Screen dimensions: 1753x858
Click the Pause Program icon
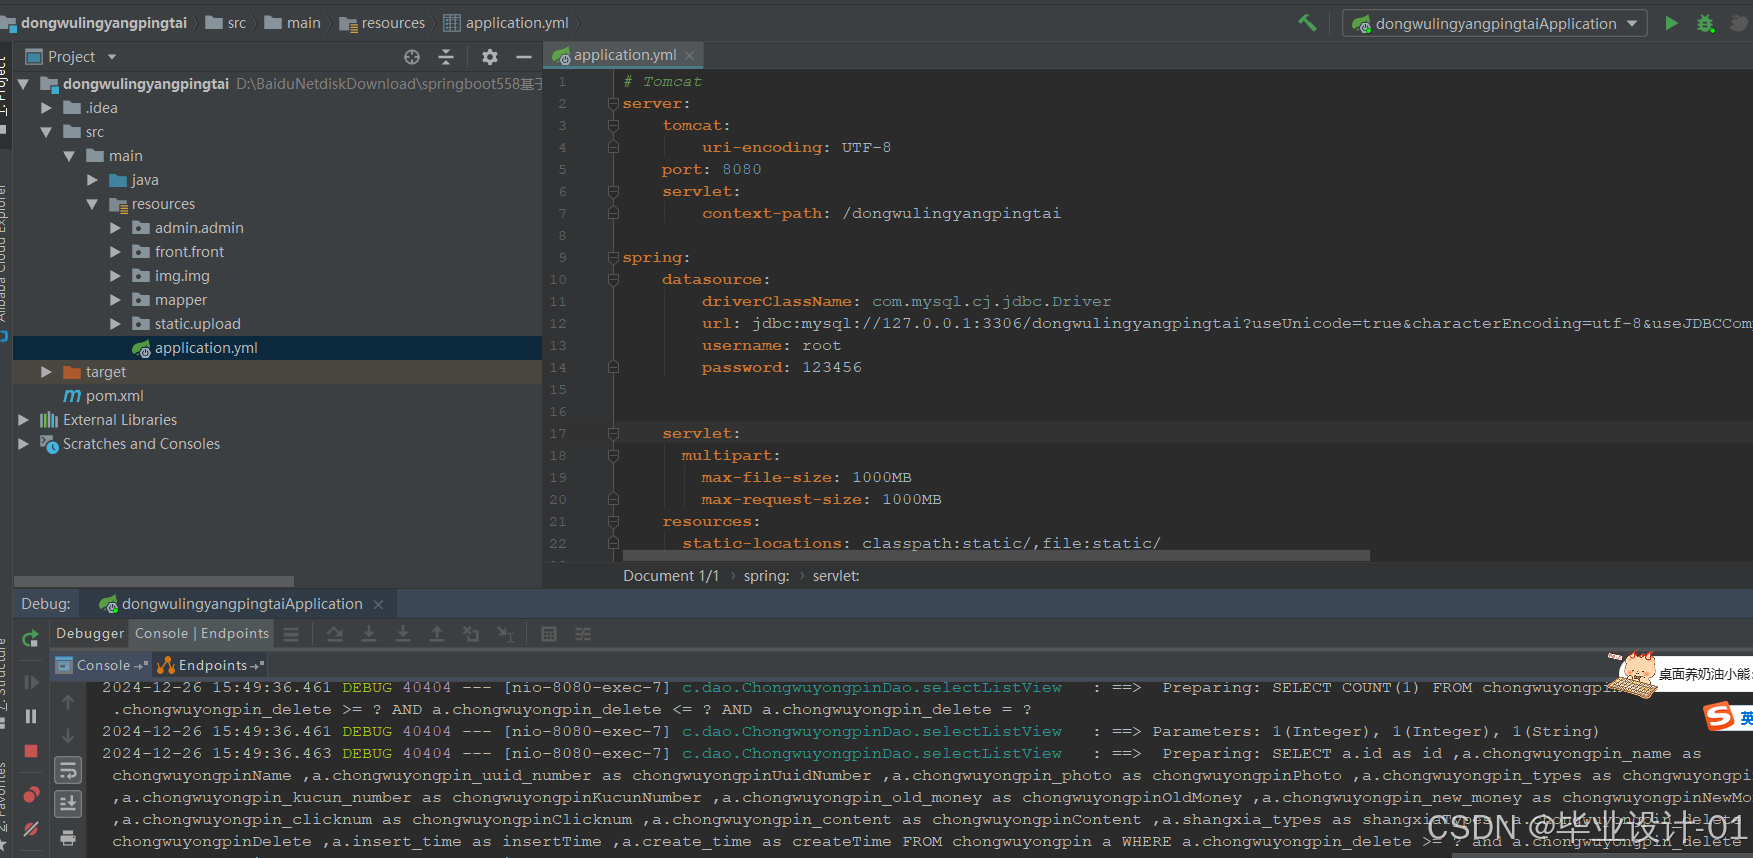(31, 716)
